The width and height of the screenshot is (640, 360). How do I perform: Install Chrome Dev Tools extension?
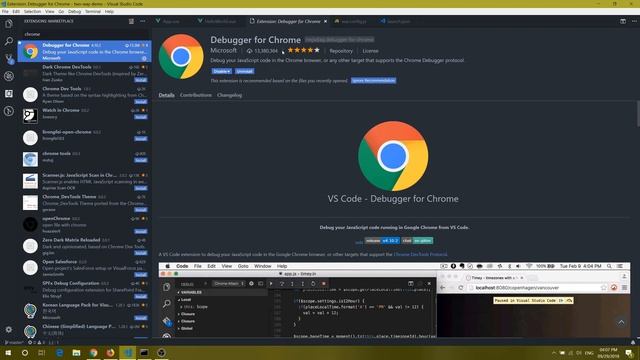coord(141,101)
